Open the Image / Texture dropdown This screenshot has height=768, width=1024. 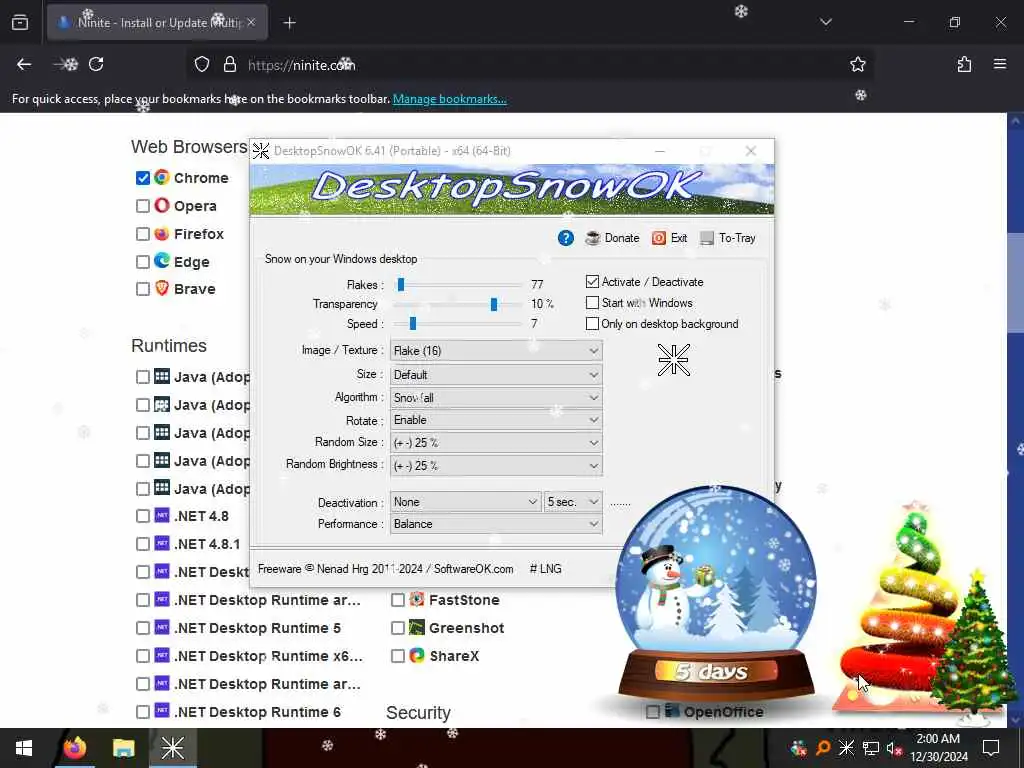tap(496, 351)
